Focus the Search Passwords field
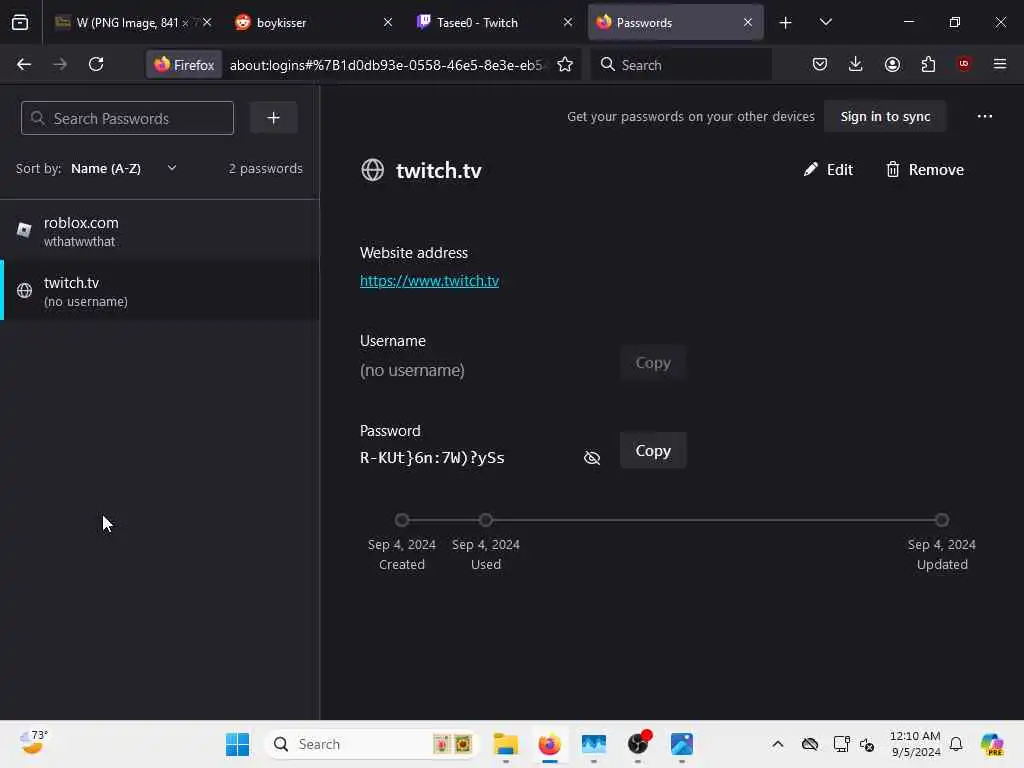Viewport: 1024px width, 768px height. pyautogui.click(x=127, y=118)
